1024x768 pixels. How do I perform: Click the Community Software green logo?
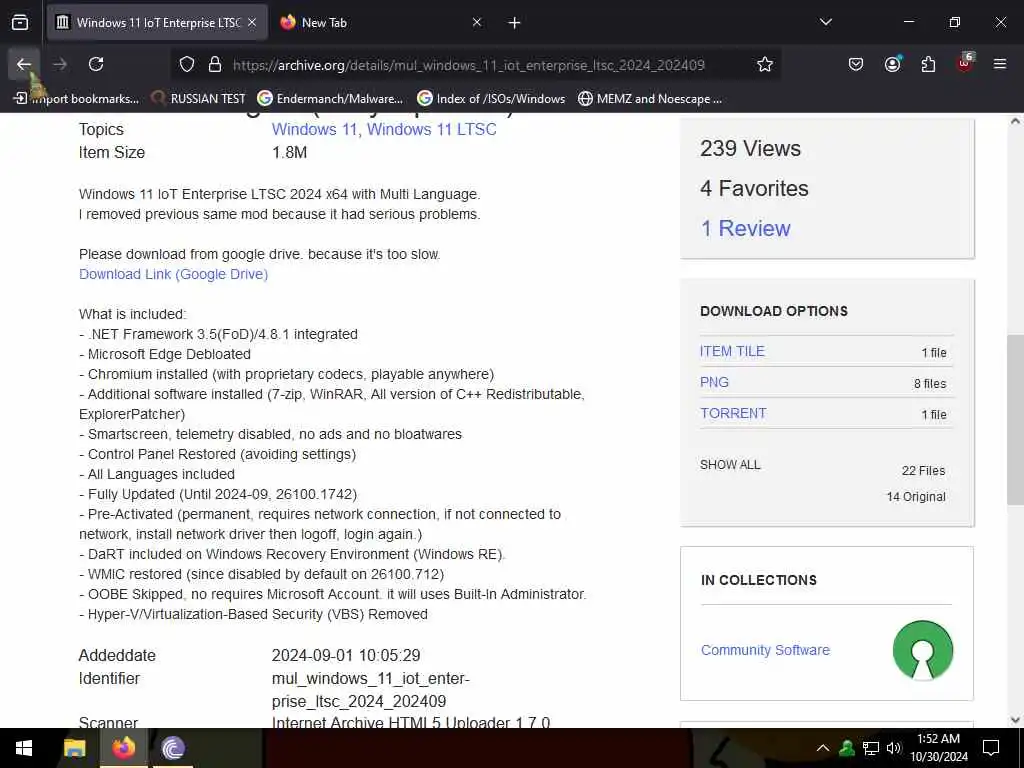coord(923,650)
